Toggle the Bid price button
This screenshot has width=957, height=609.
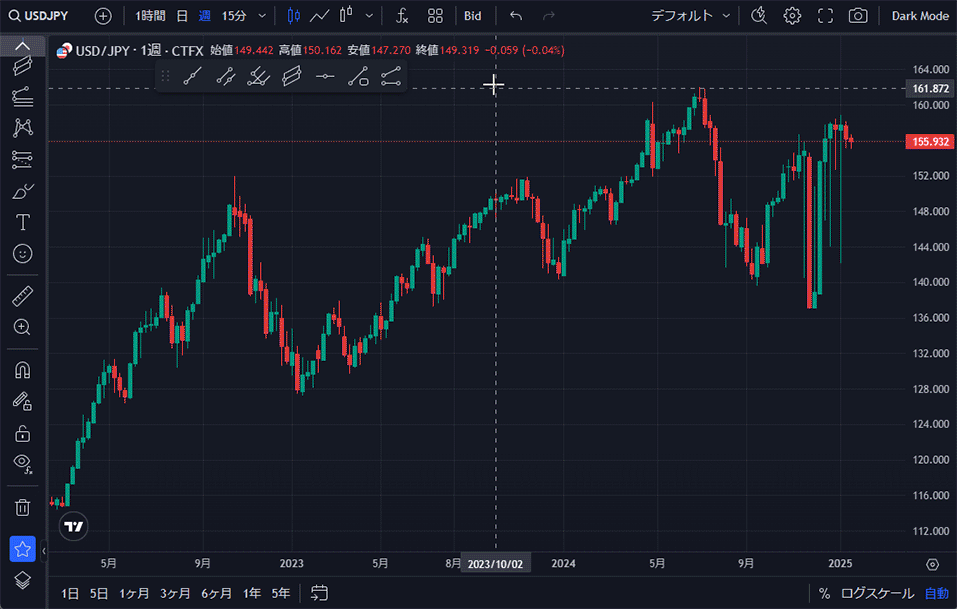click(x=472, y=16)
